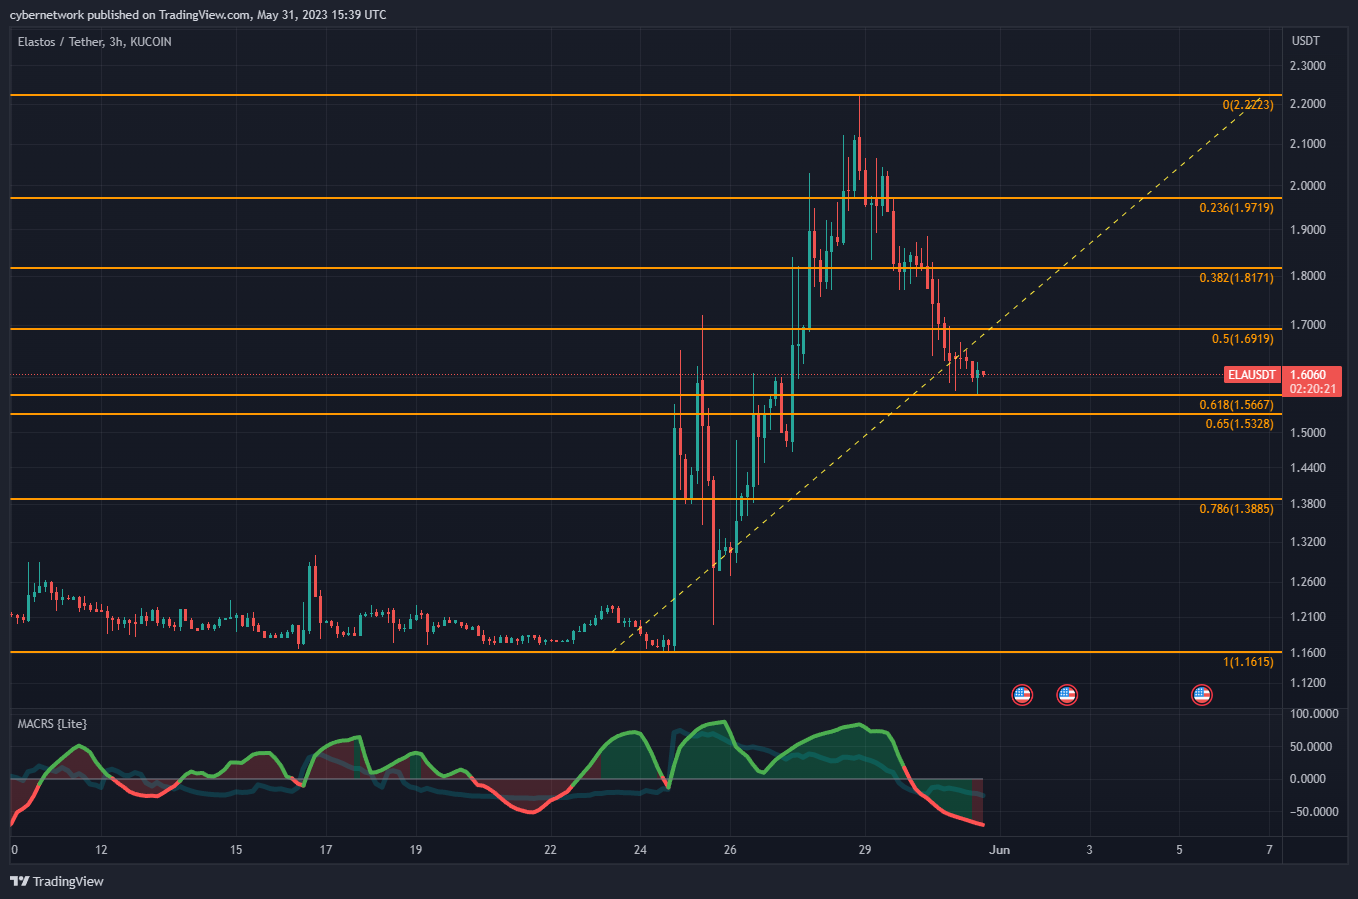The image size is (1358, 899).
Task: Click the 1.4400 price axis value
Action: 1308,468
